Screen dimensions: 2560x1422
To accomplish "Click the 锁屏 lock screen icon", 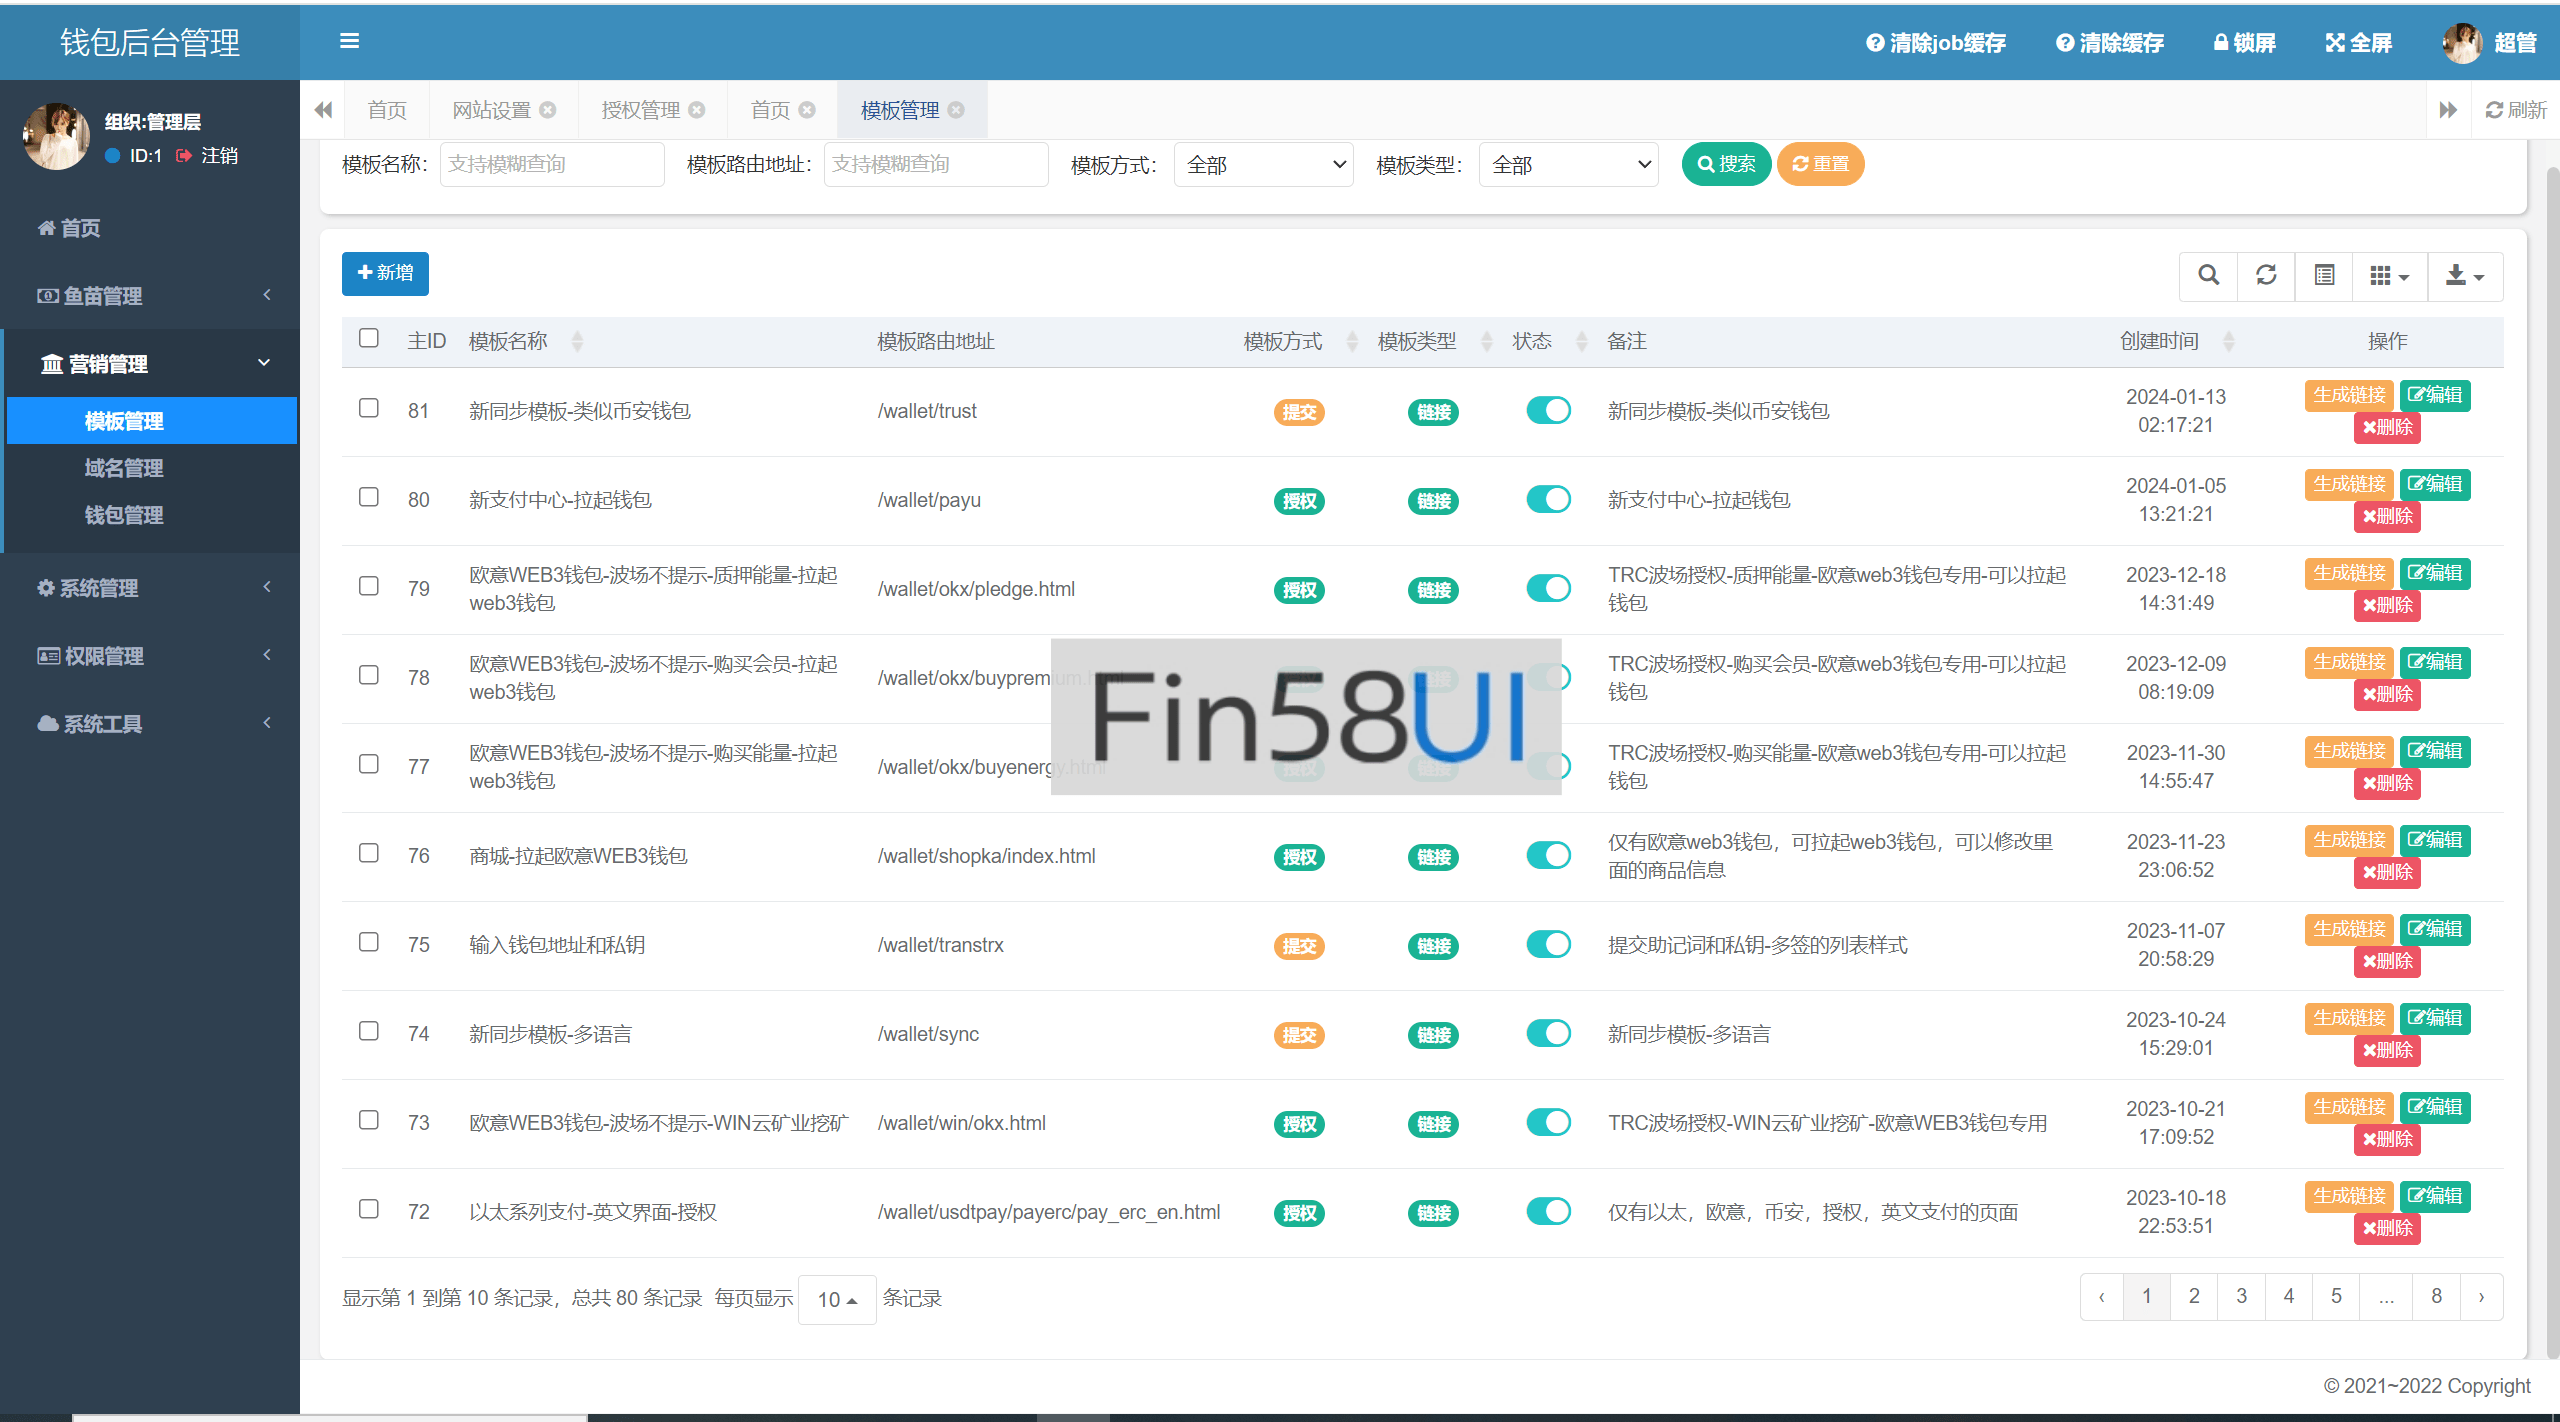I will 2220,42.
